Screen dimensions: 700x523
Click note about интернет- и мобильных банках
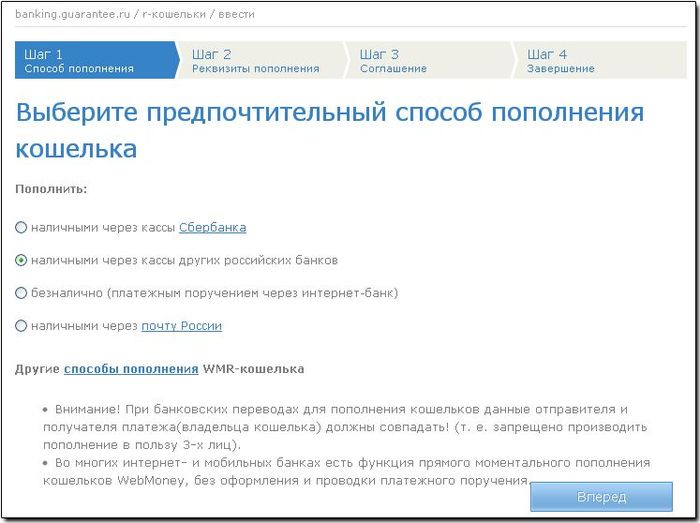click(x=346, y=472)
